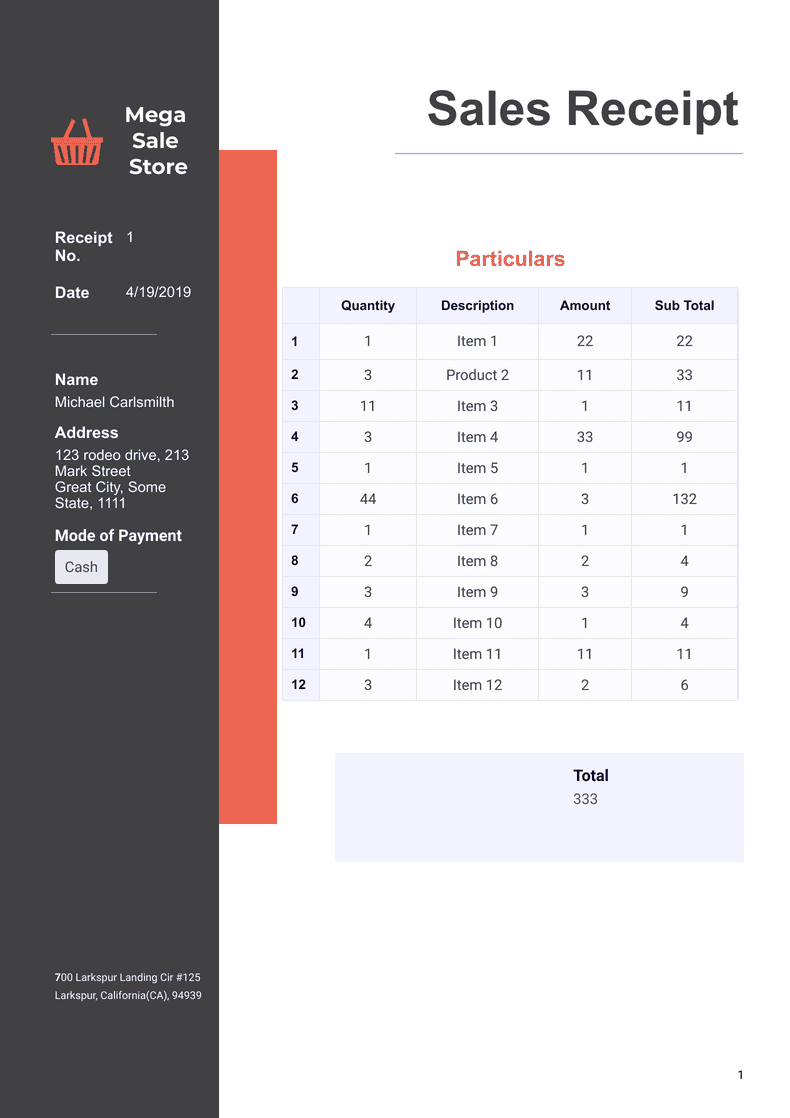Click the Amount column header
This screenshot has width=790, height=1118.
click(585, 306)
